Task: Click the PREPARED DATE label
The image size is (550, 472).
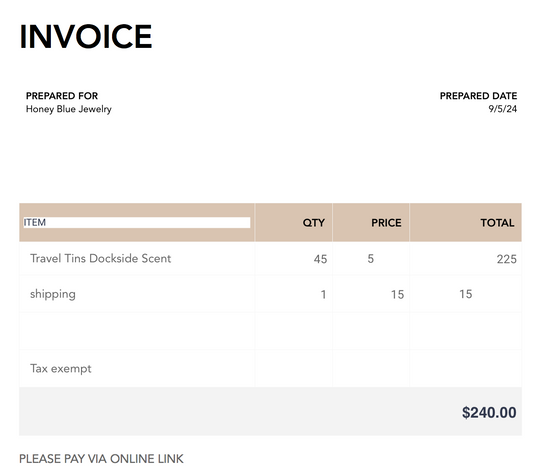Action: click(x=478, y=96)
